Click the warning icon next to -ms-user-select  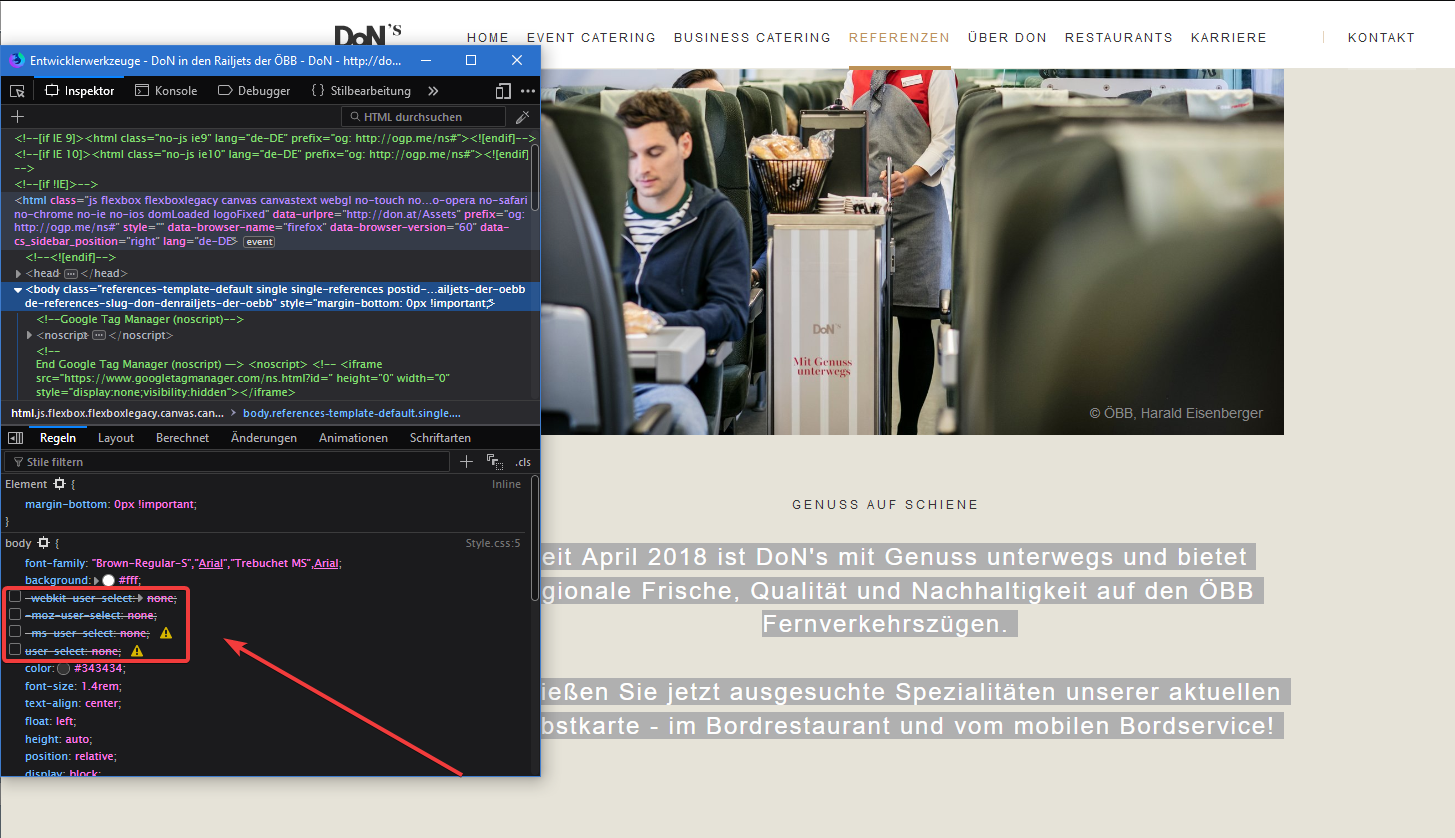point(166,633)
